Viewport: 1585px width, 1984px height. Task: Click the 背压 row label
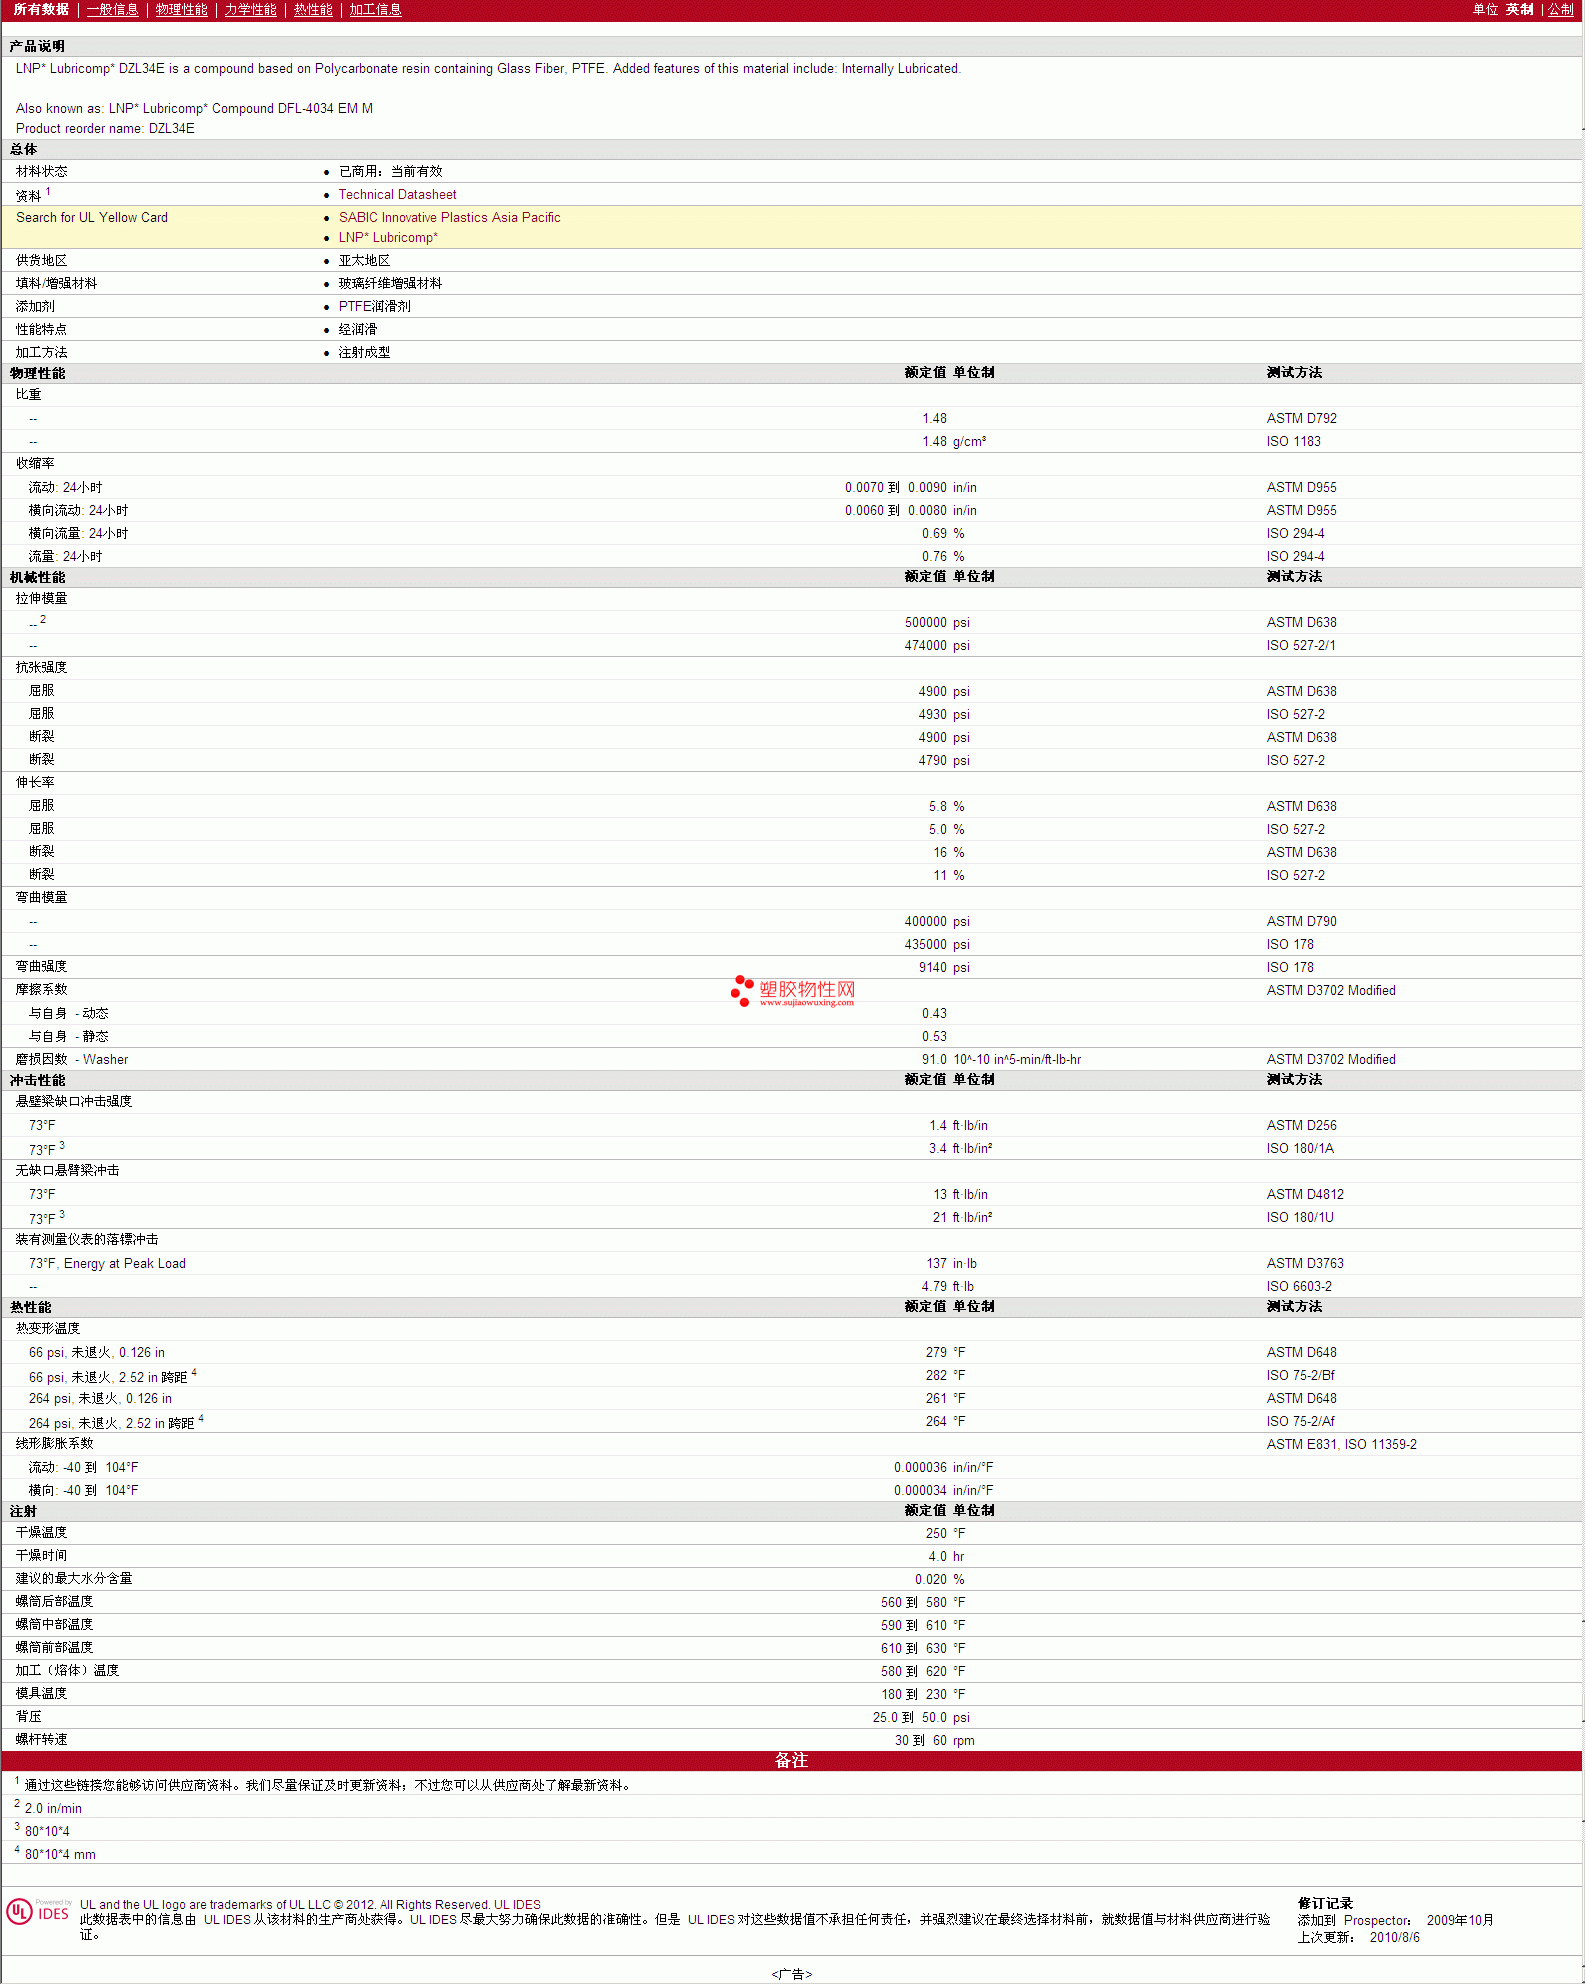29,1717
